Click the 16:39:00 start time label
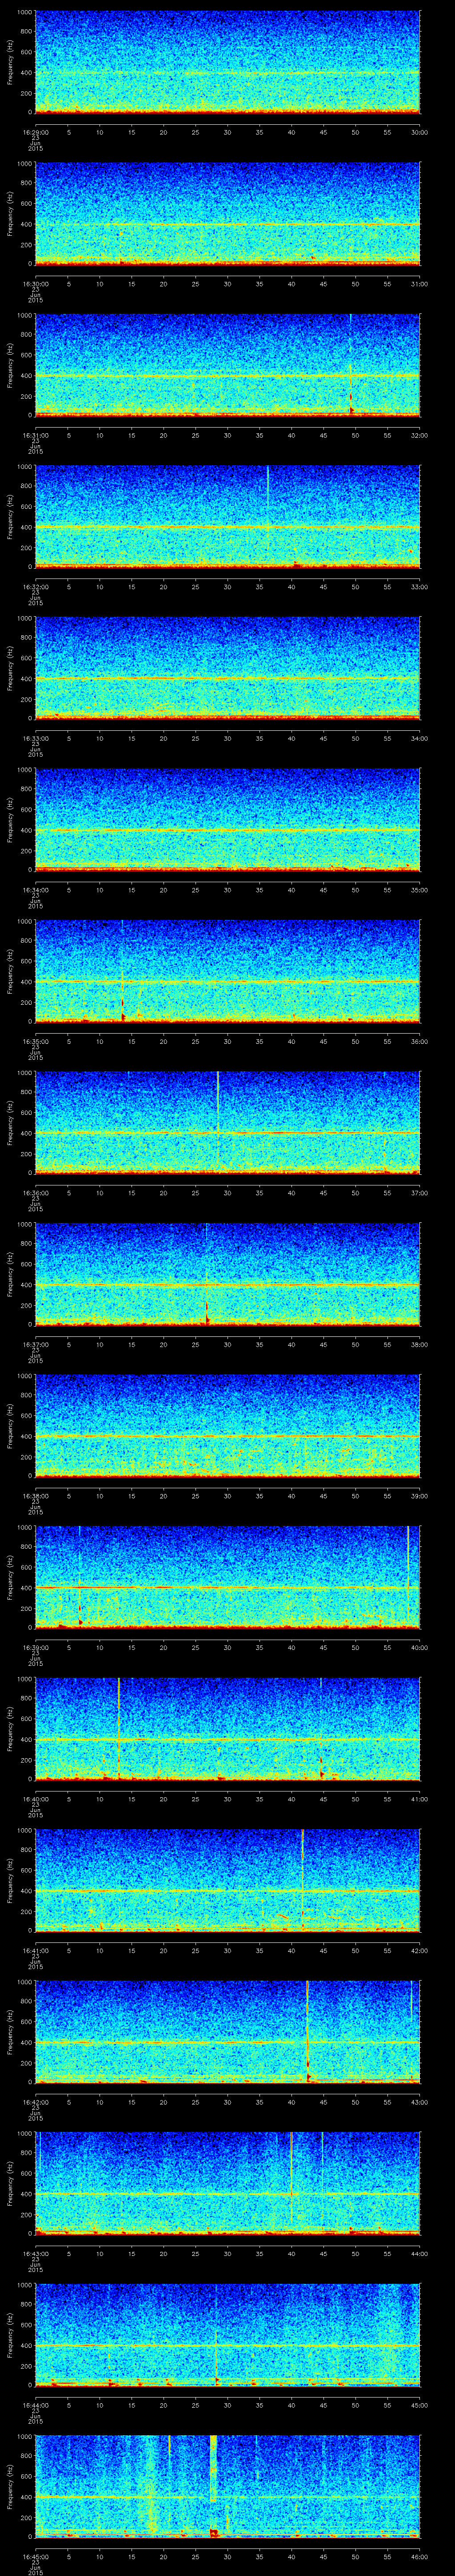 coord(35,1648)
